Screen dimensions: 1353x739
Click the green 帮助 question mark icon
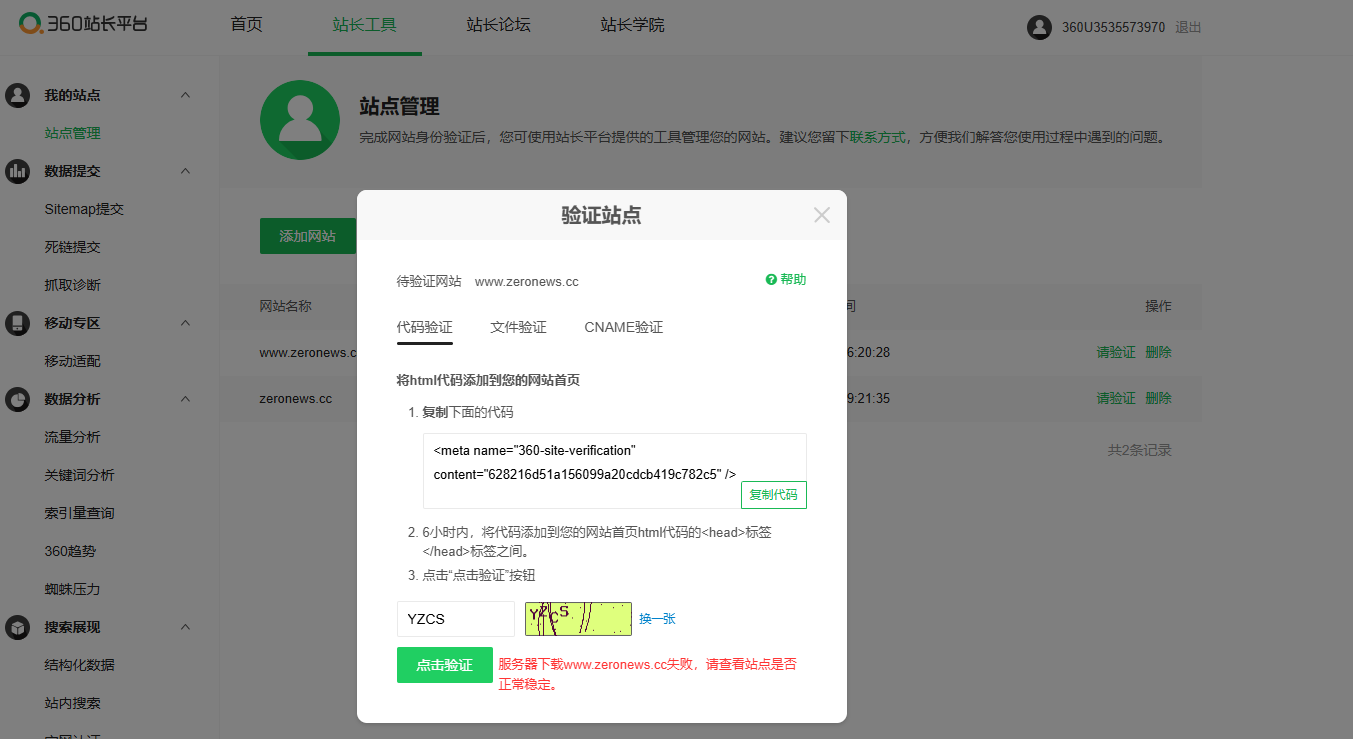[x=771, y=280]
